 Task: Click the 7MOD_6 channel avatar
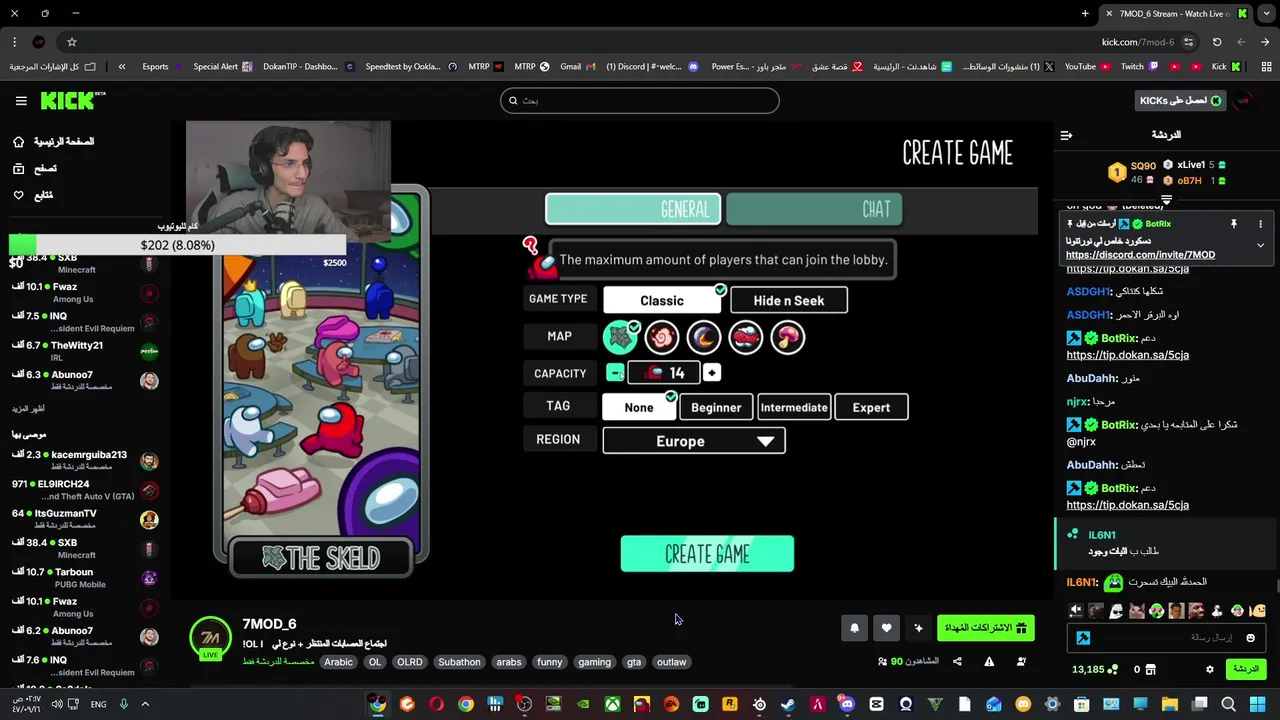pos(210,638)
